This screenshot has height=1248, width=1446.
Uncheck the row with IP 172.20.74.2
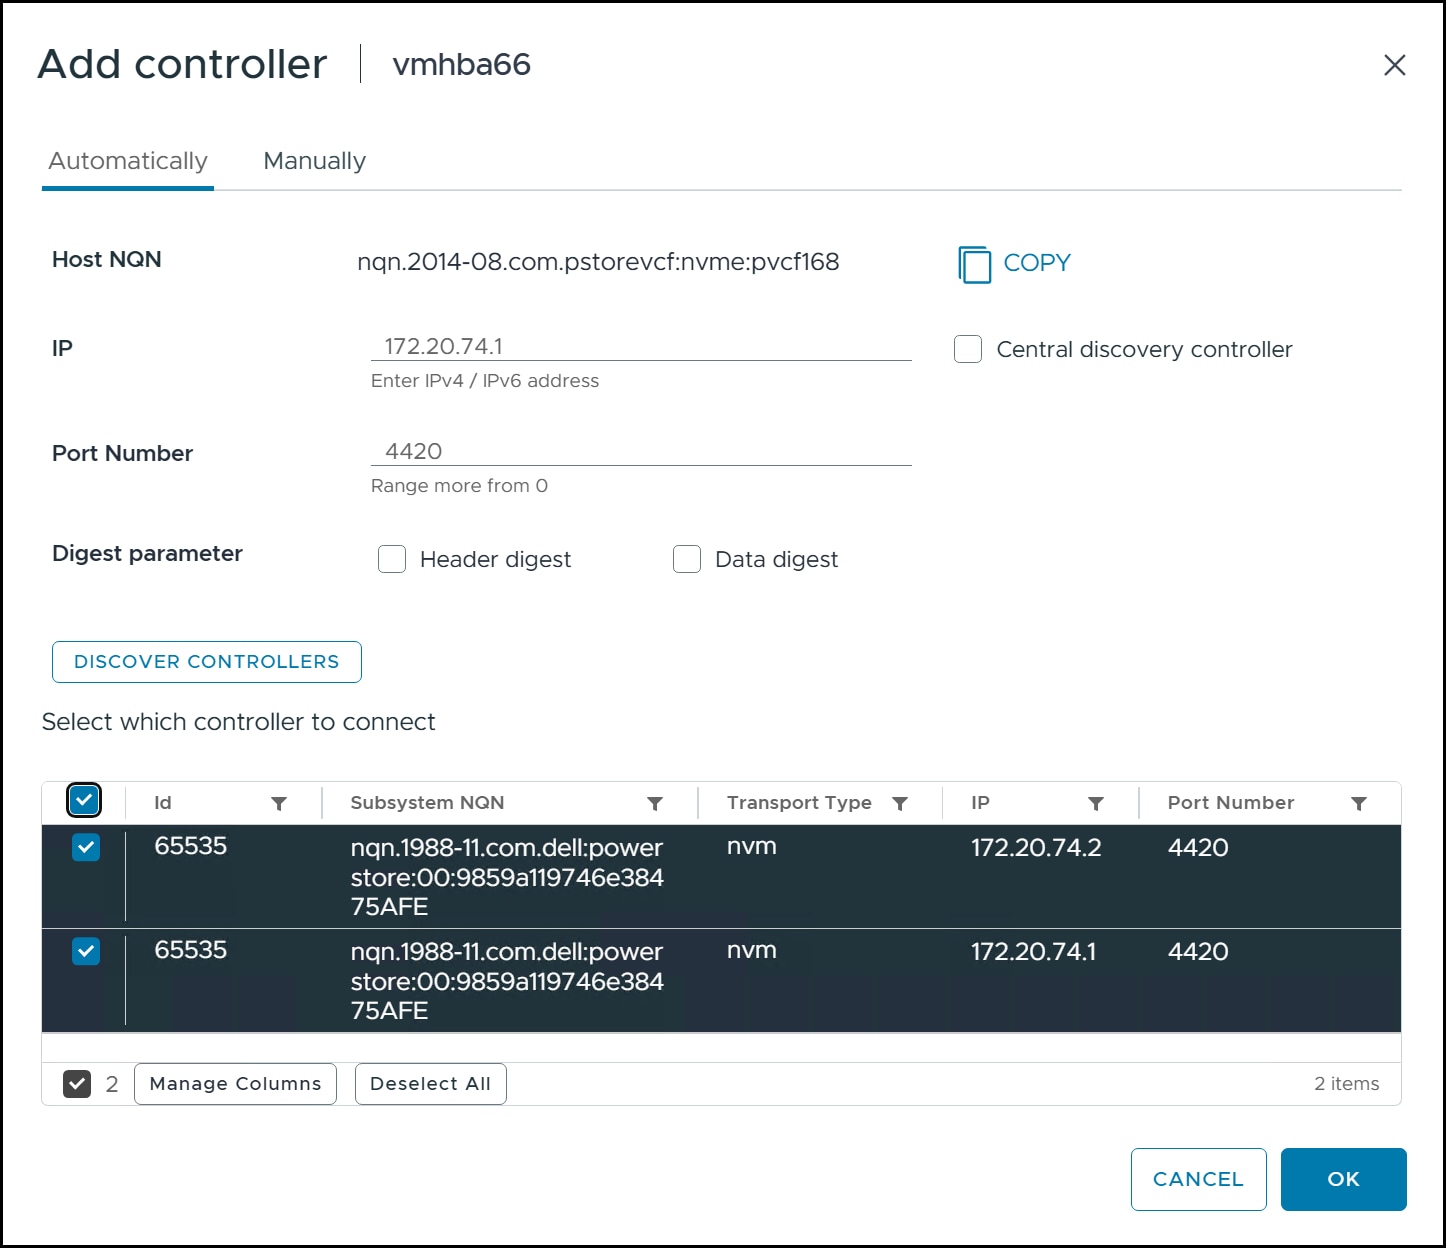86,847
